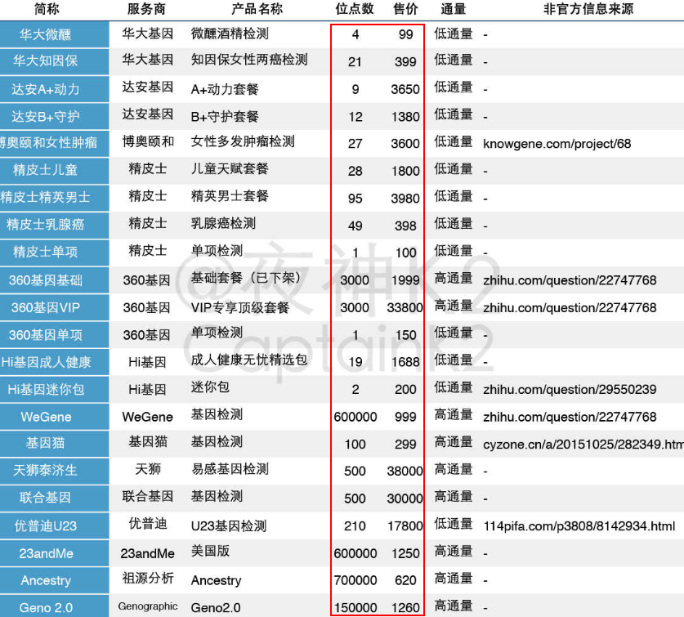This screenshot has width=684, height=617.
Task: Click product name 微醺酒精检测
Action: (229, 34)
